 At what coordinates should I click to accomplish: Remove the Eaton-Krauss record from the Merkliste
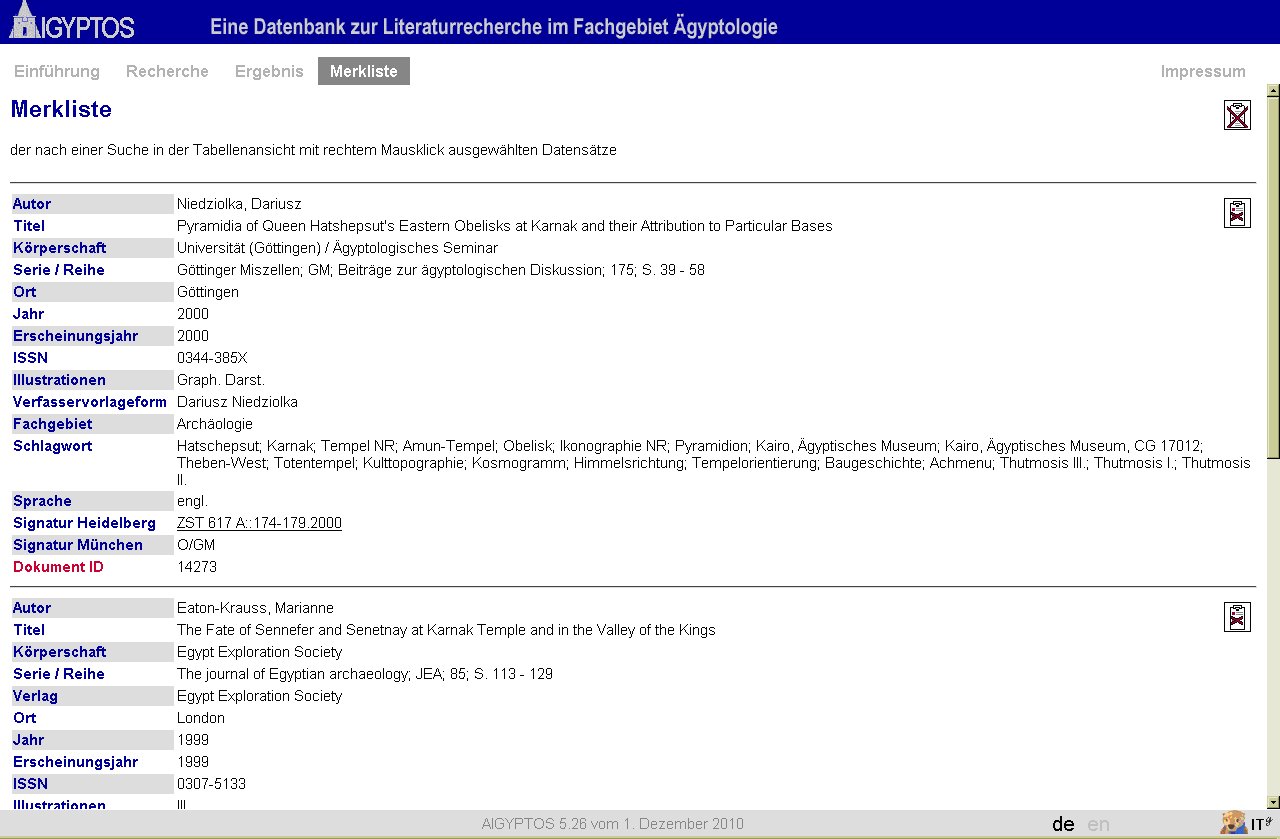coord(1237,617)
